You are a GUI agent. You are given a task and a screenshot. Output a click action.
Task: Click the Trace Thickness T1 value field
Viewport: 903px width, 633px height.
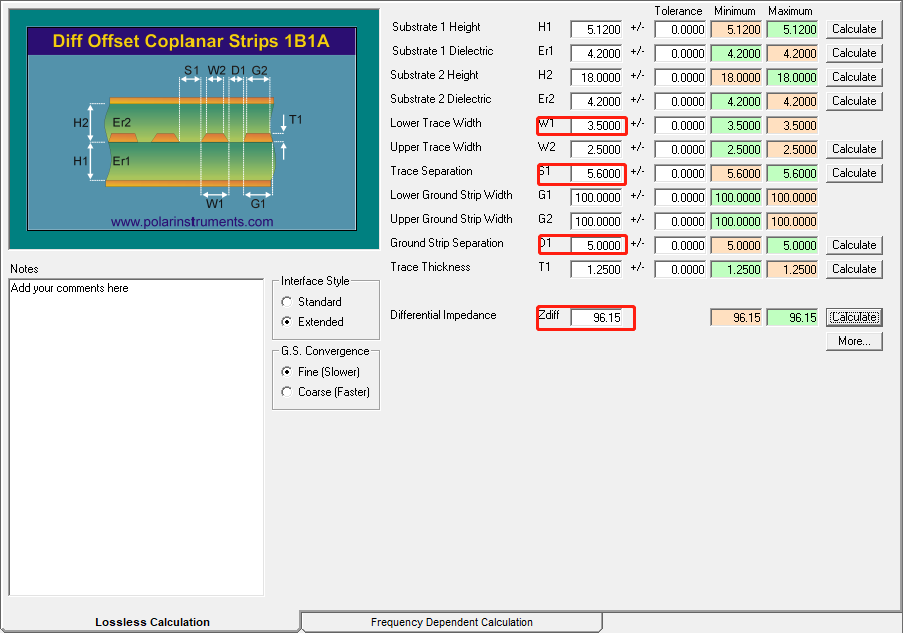(x=596, y=270)
